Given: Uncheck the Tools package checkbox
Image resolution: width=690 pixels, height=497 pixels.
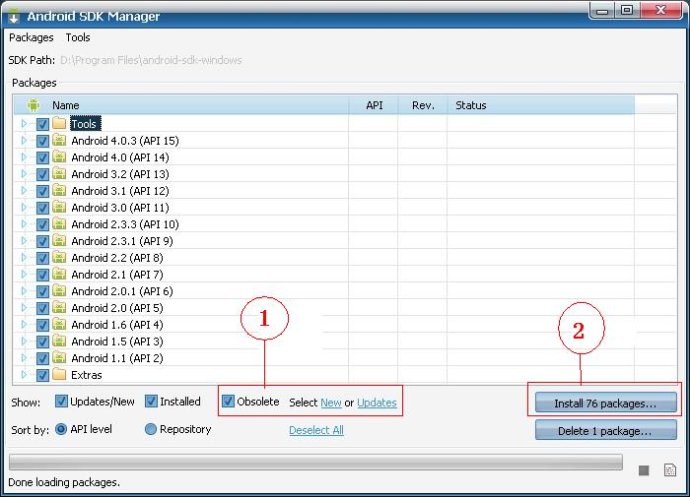Looking at the screenshot, I should (42, 124).
